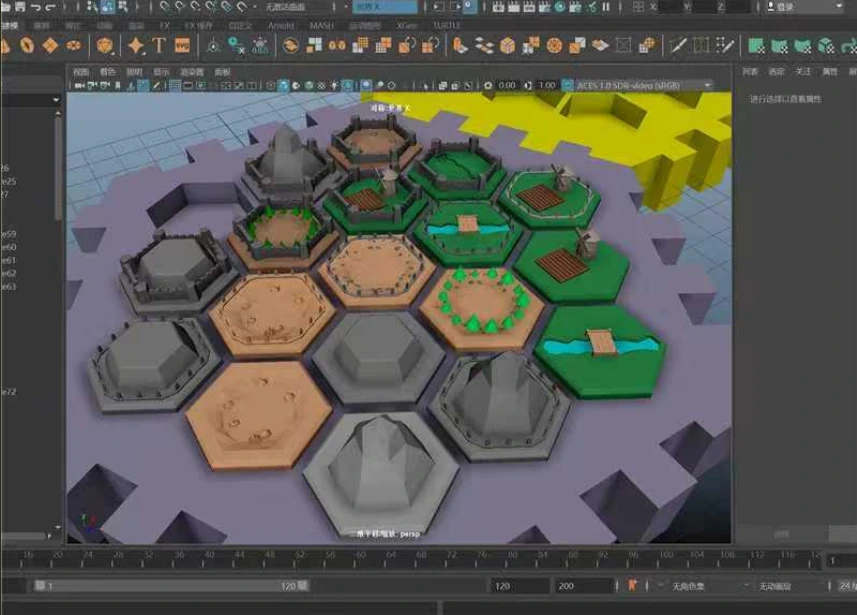
Task: Open the Shading panel menu beside View
Action: (x=108, y=72)
